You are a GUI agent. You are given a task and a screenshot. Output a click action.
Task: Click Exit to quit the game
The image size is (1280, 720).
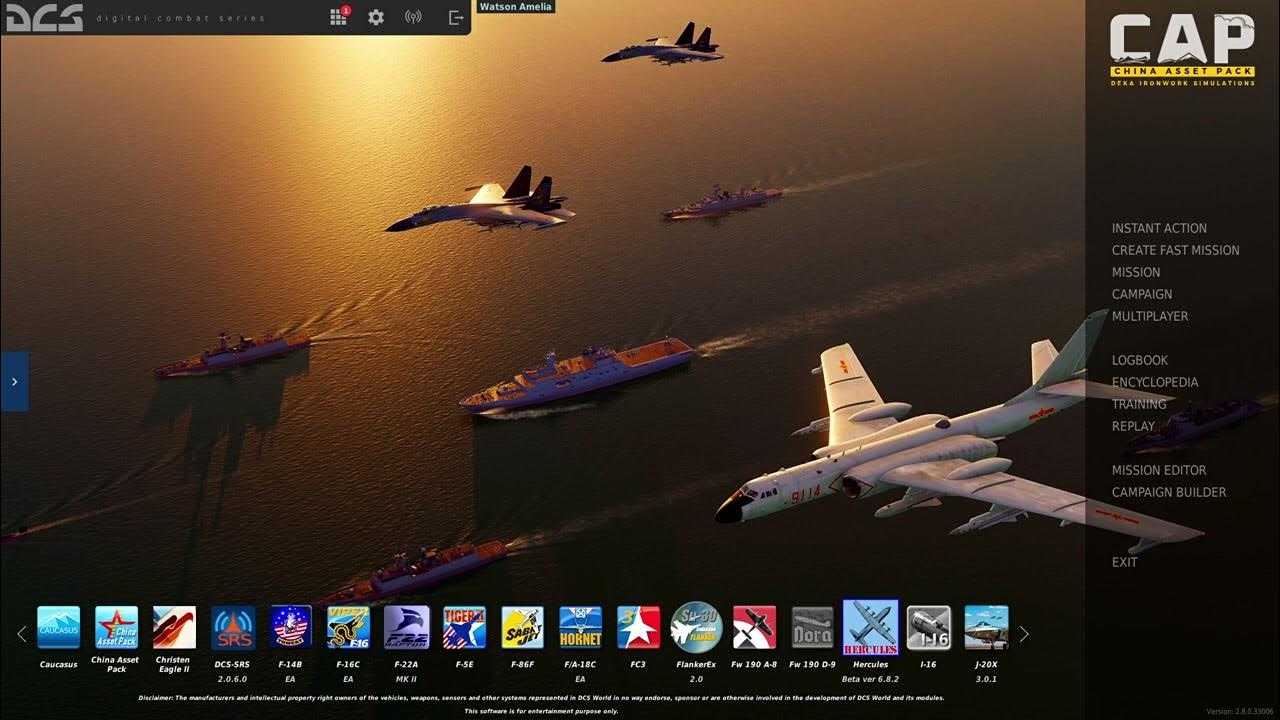(1125, 562)
